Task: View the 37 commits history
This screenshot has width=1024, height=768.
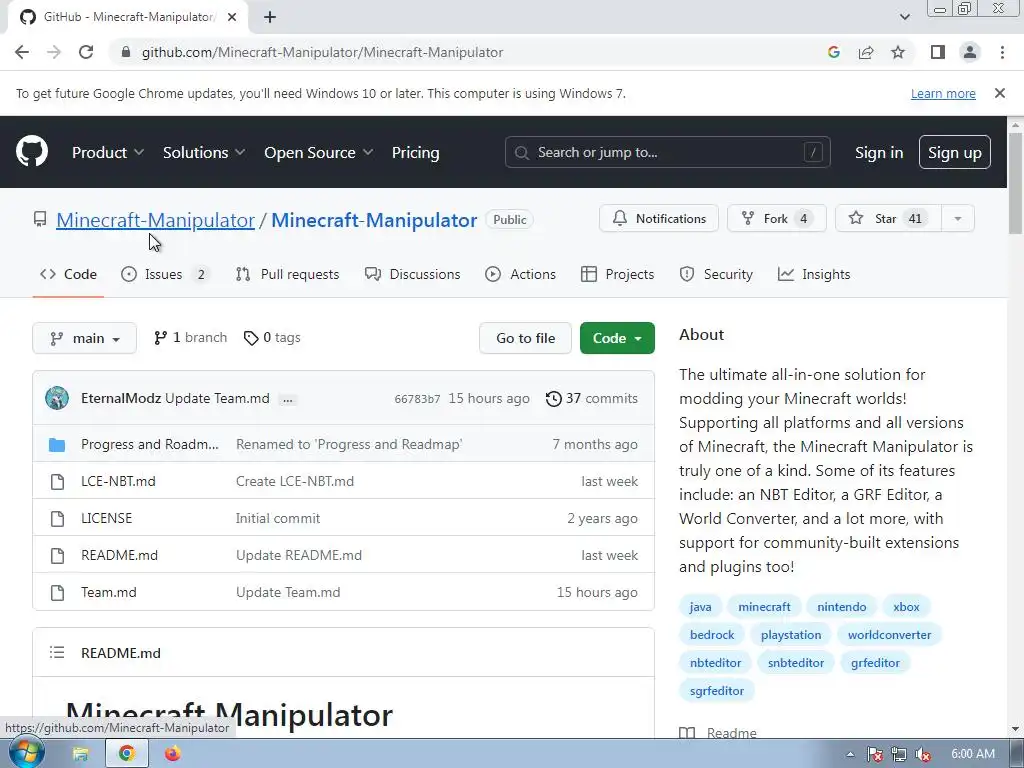Action: pyautogui.click(x=592, y=398)
